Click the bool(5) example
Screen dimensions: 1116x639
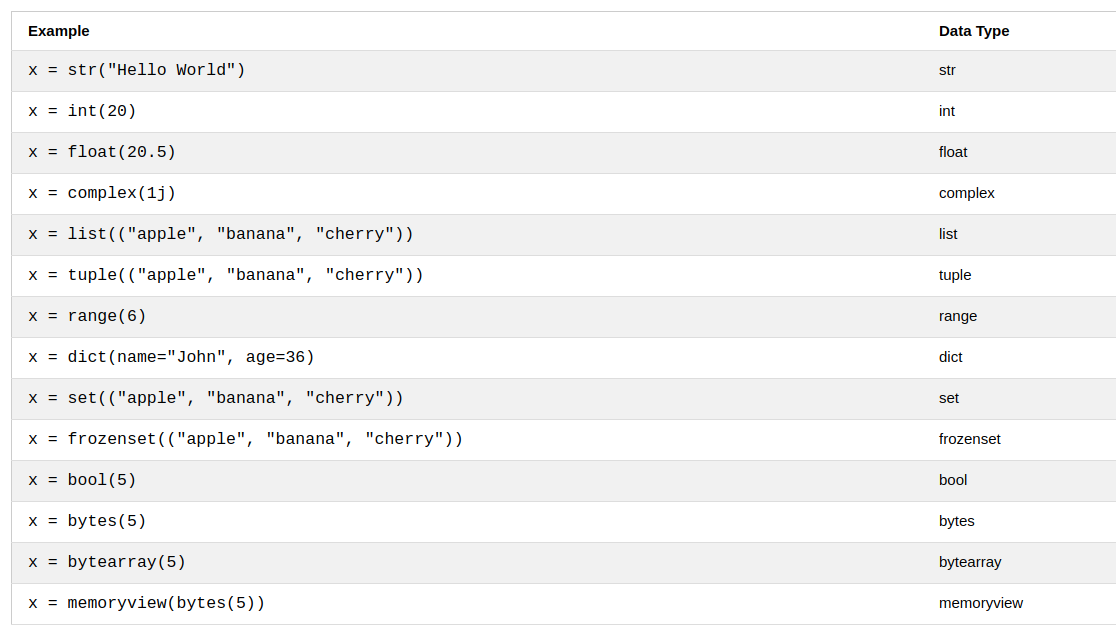(x=82, y=480)
